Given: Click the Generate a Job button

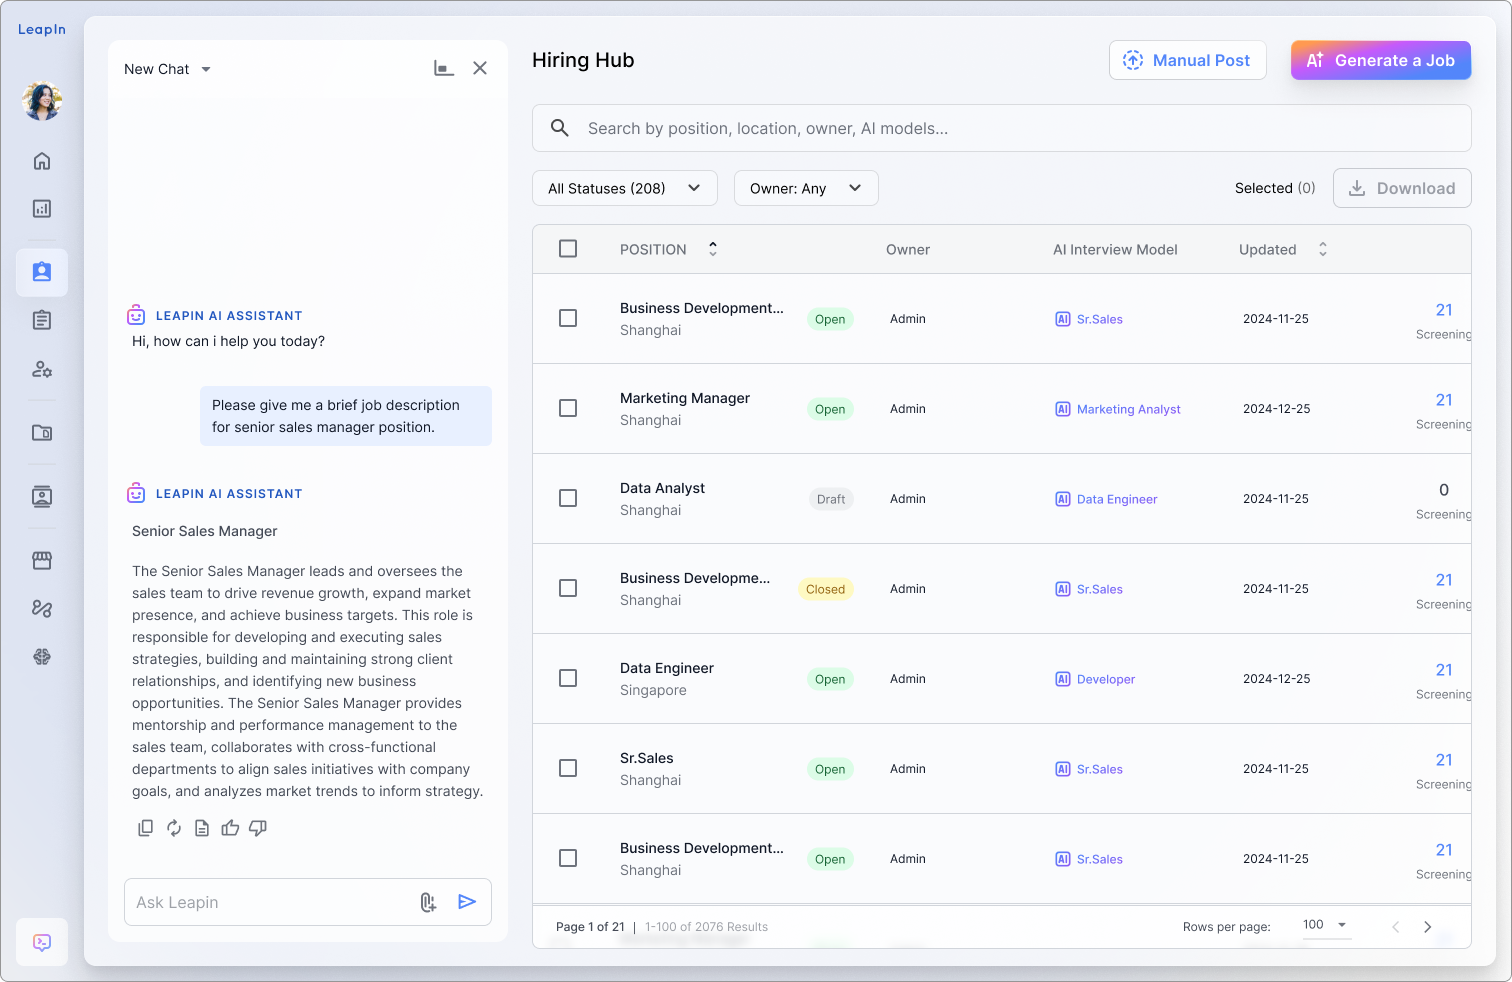Looking at the screenshot, I should [x=1380, y=60].
